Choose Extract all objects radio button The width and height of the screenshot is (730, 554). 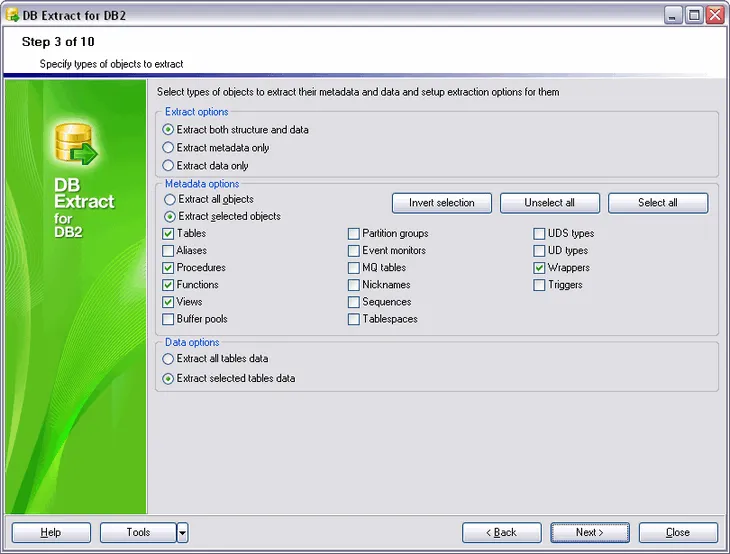170,200
